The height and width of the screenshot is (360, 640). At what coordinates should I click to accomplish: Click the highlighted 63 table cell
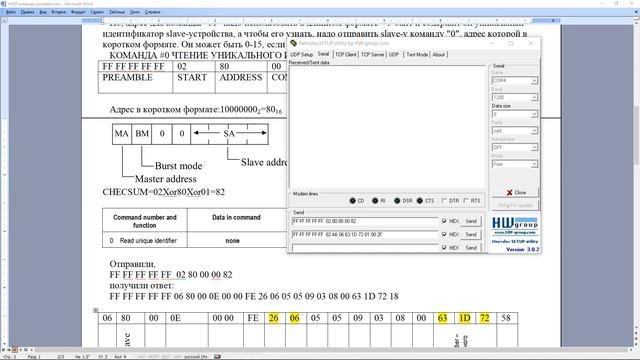[443, 318]
